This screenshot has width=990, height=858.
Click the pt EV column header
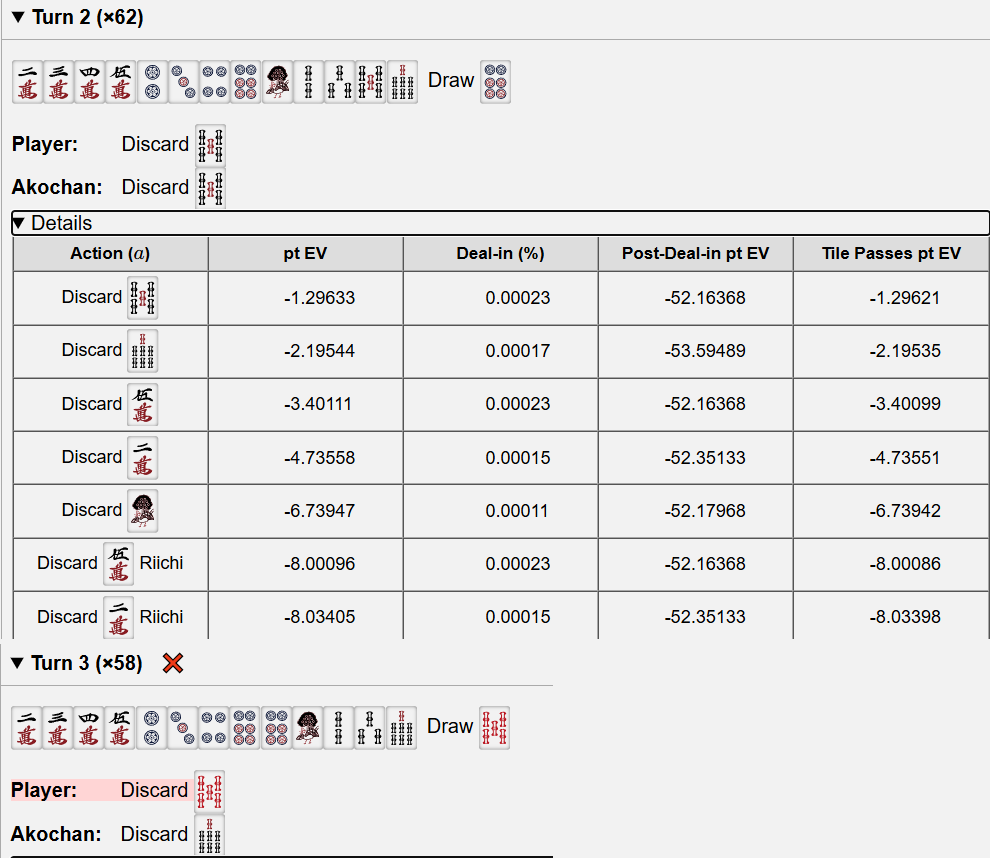point(306,254)
